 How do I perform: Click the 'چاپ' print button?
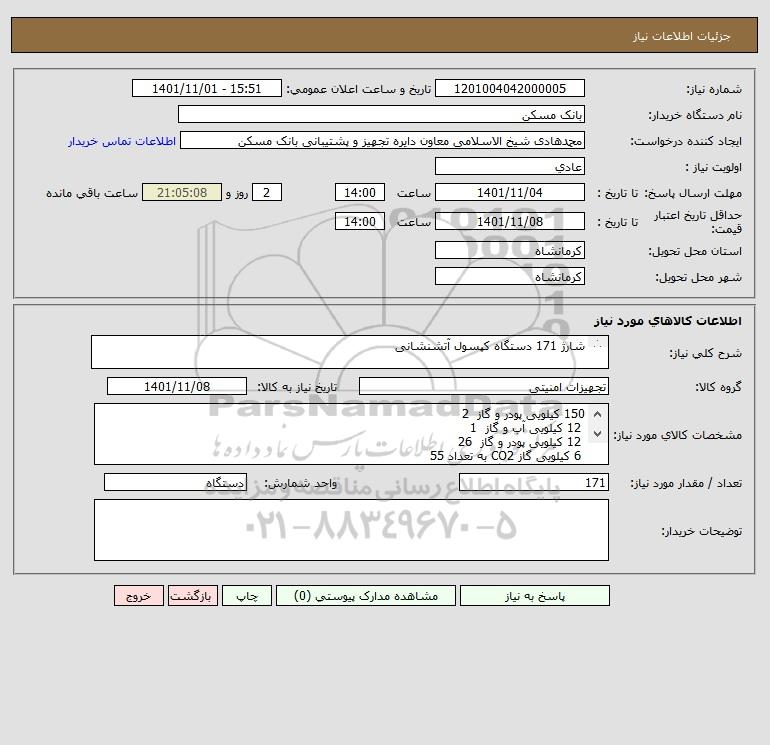point(247,596)
